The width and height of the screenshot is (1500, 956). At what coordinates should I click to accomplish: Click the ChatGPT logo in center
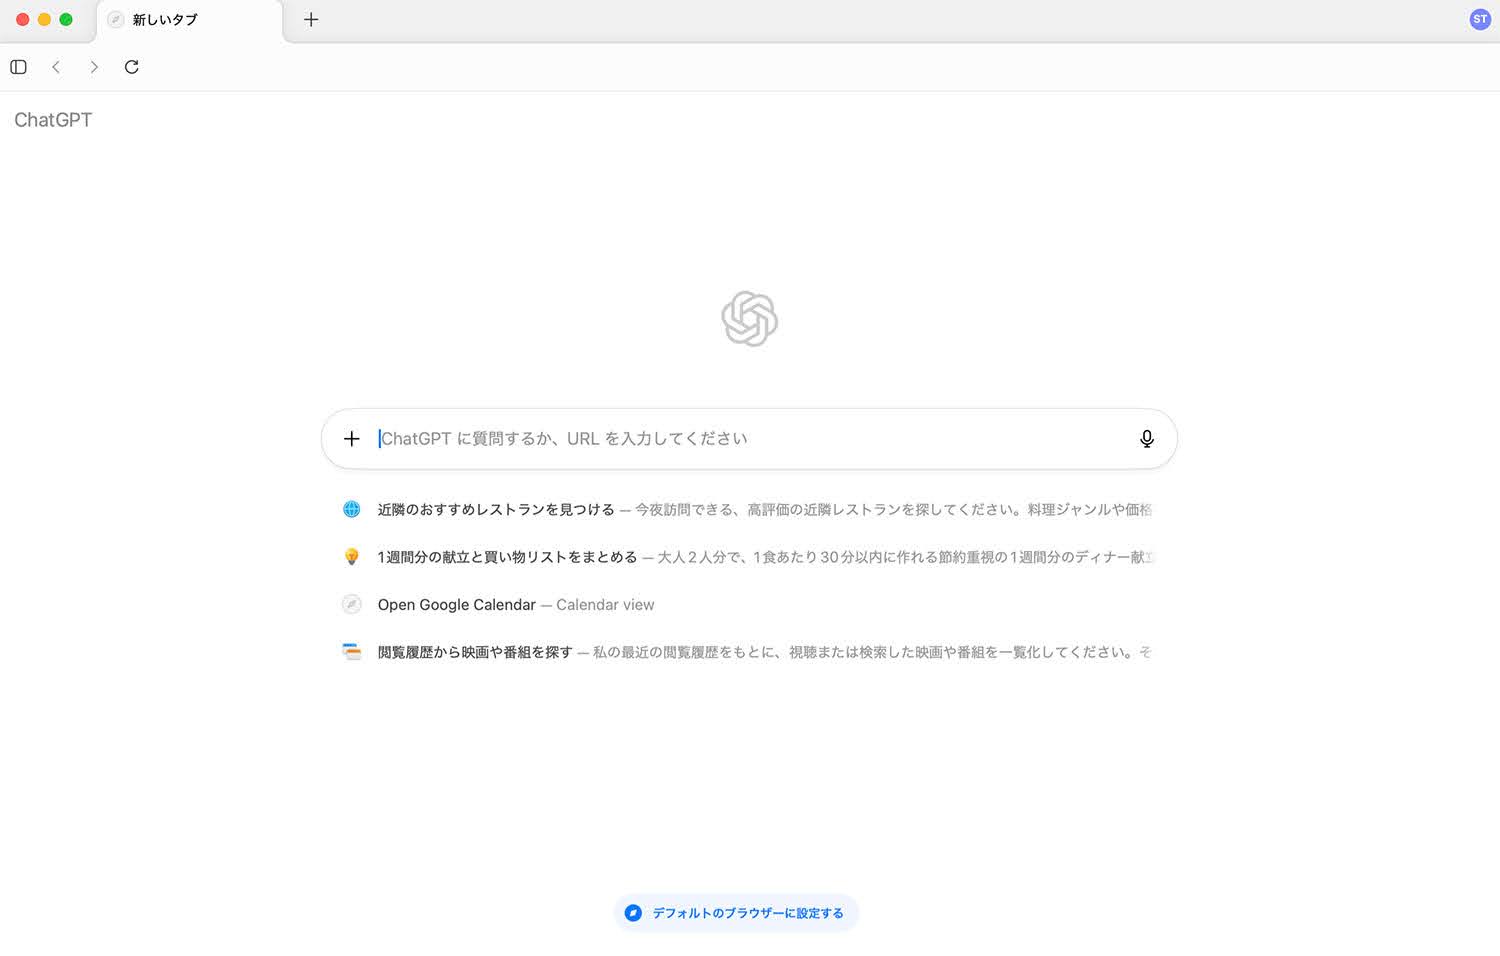point(750,319)
